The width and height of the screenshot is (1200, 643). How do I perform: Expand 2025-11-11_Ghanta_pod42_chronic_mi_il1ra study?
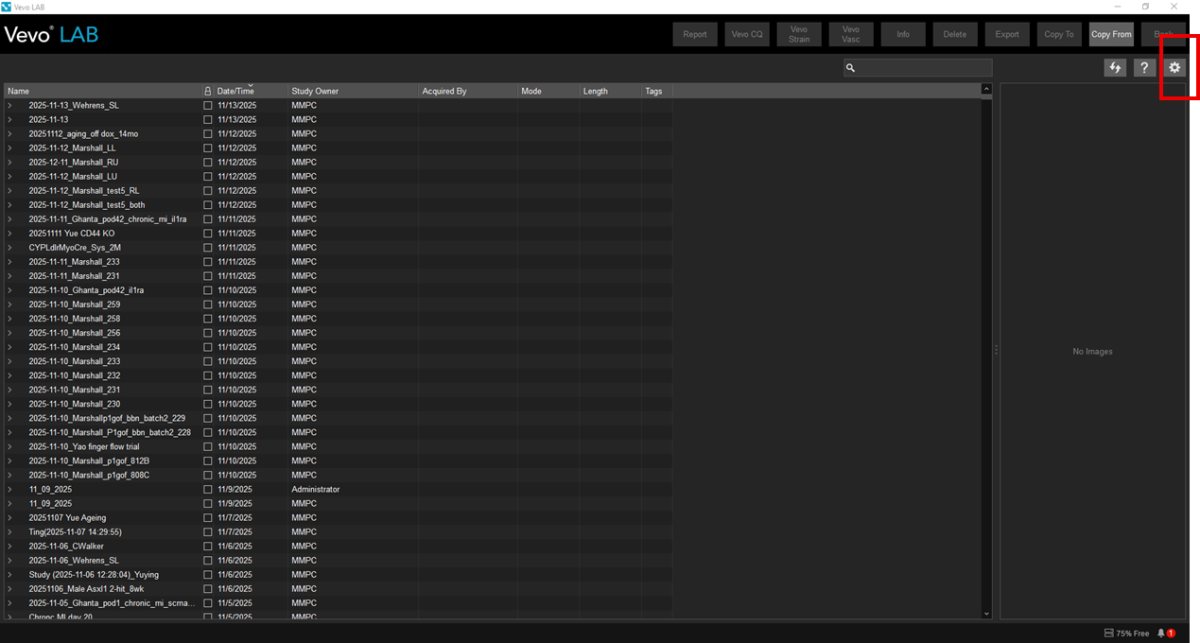[10, 219]
